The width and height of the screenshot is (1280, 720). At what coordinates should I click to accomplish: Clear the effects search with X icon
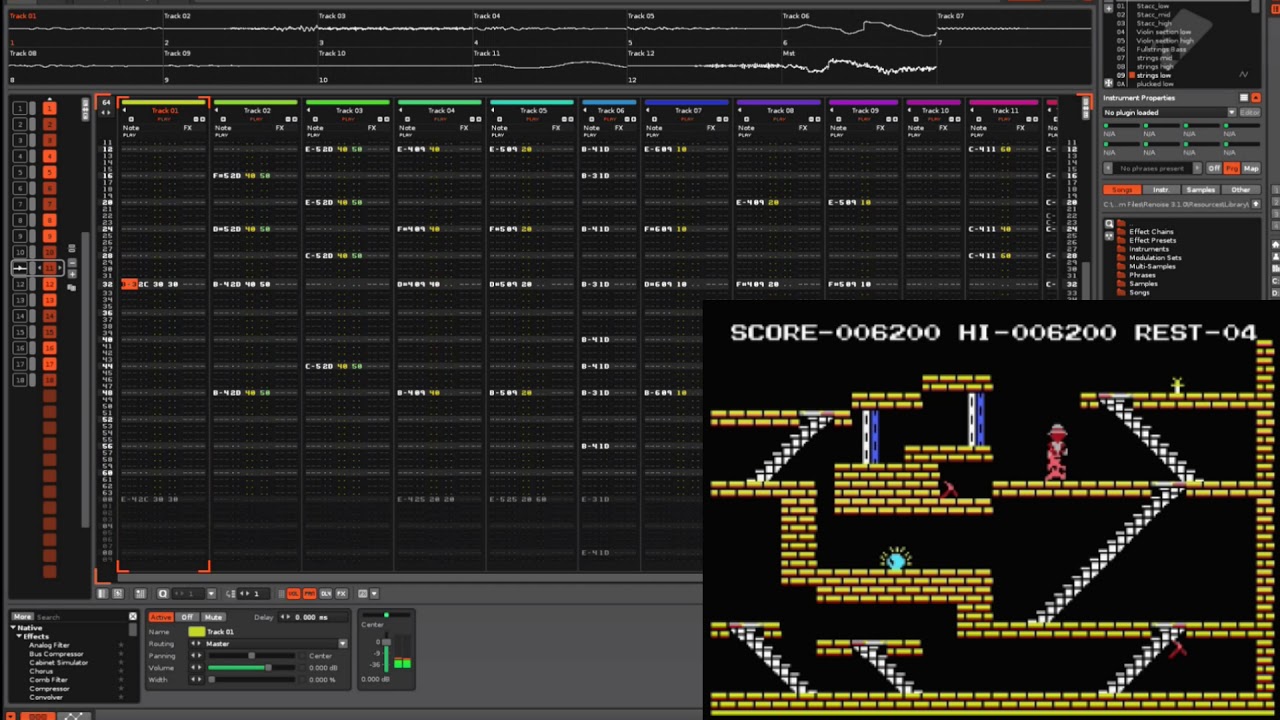tap(133, 616)
